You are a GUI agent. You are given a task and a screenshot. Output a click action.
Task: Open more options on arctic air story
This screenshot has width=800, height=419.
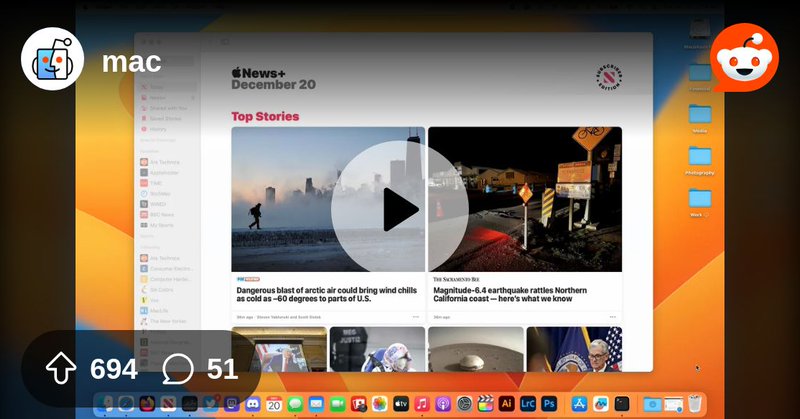(x=416, y=317)
